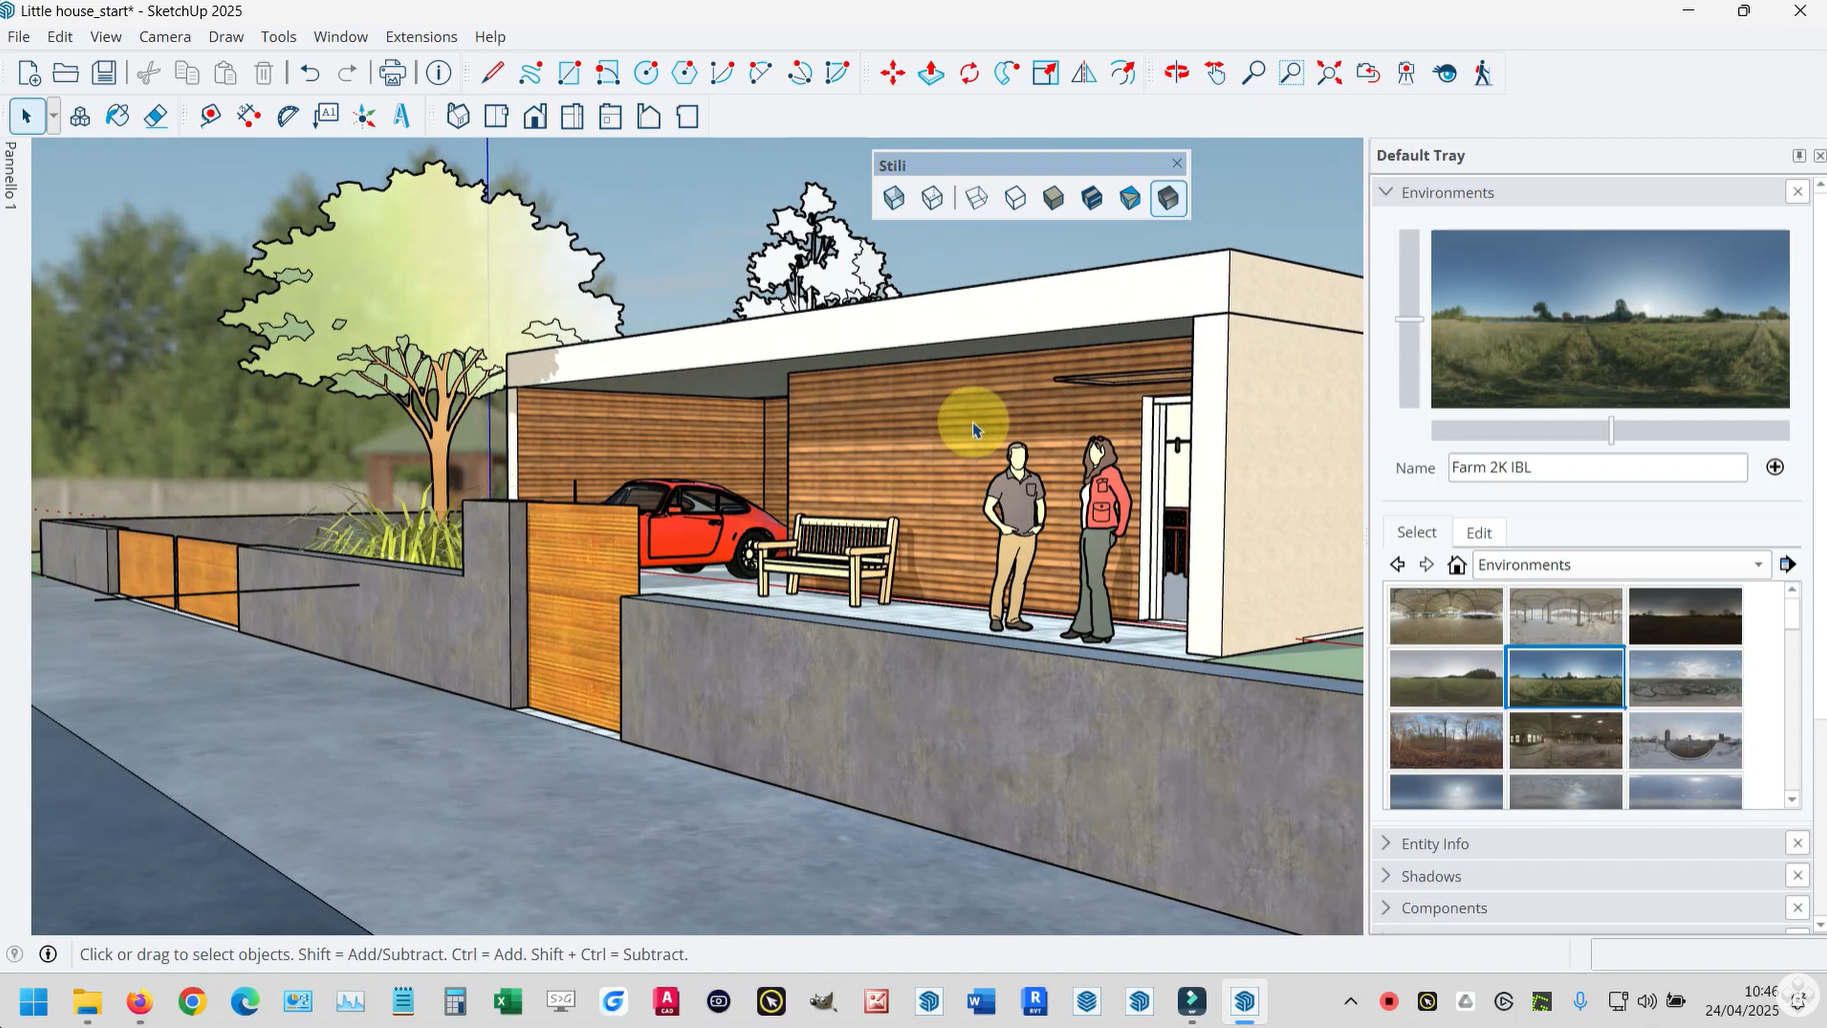This screenshot has width=1827, height=1028.
Task: Choose the Paint Bucket tool
Action: pyautogui.click(x=118, y=116)
